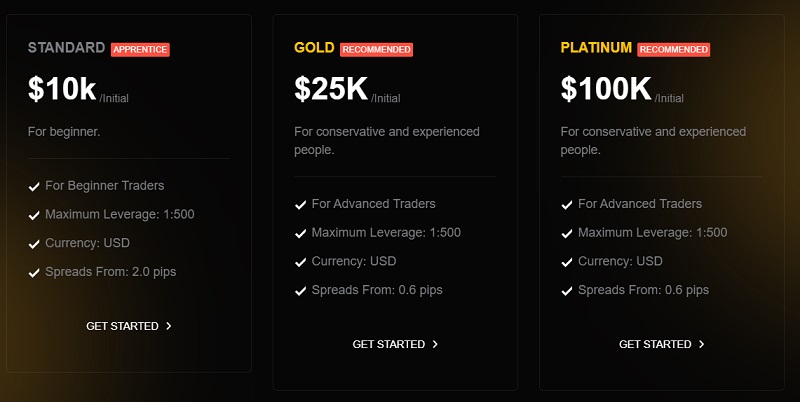This screenshot has height=402, width=800.
Task: Click the GOLD plan title
Action: point(314,48)
